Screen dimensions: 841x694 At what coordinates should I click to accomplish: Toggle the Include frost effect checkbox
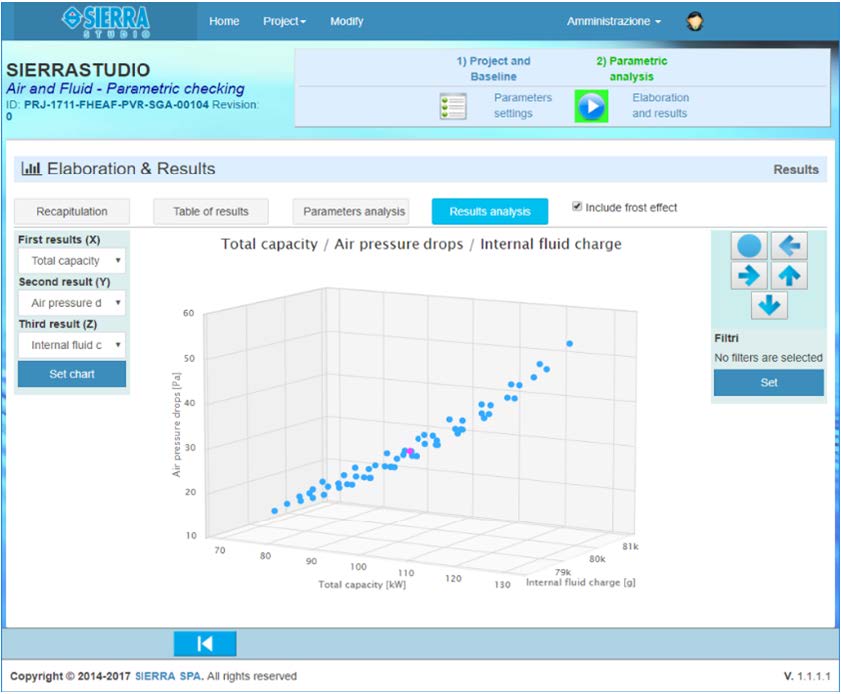[577, 206]
